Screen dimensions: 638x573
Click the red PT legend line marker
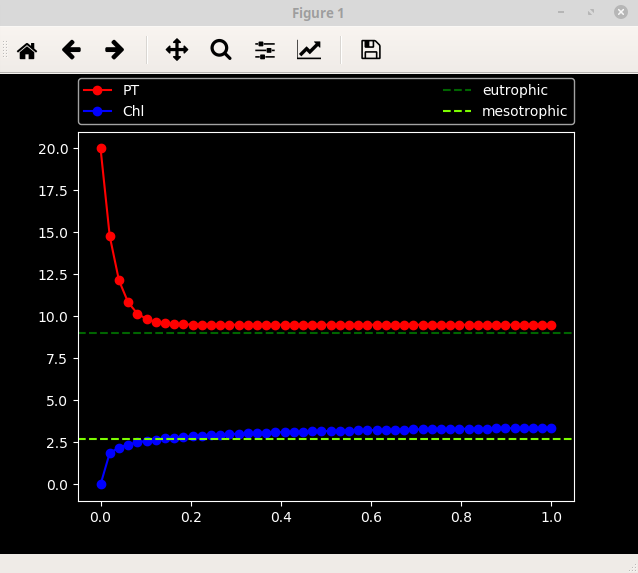100,90
